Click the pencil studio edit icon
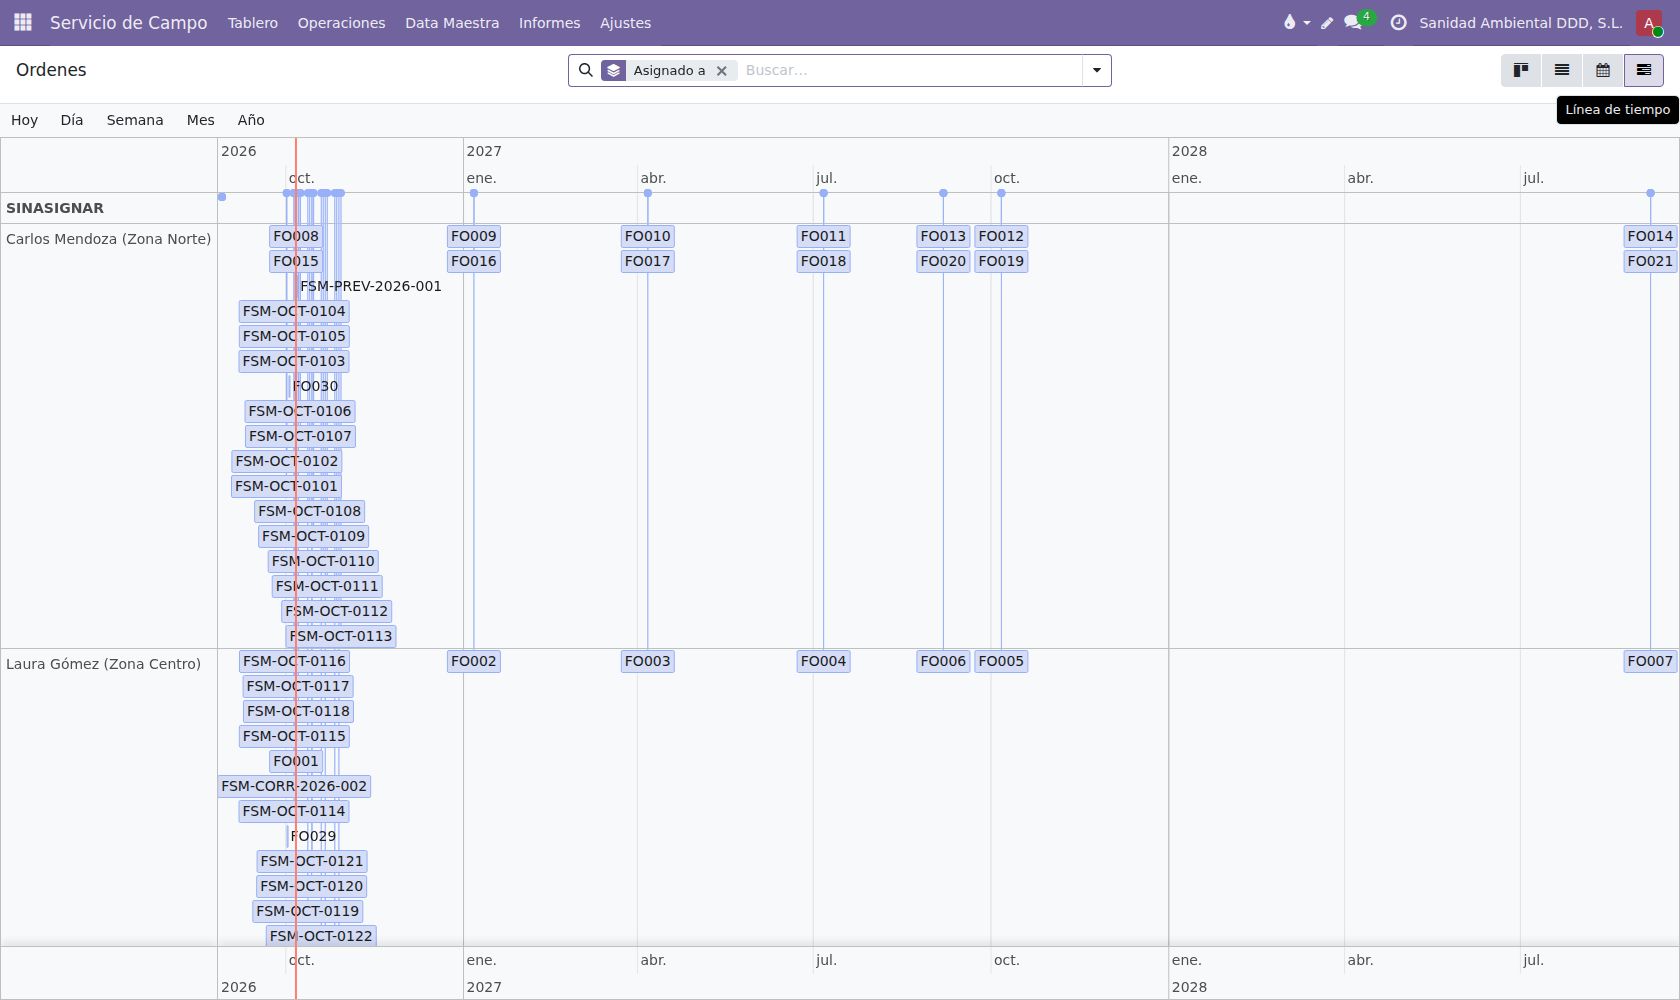 click(1327, 22)
